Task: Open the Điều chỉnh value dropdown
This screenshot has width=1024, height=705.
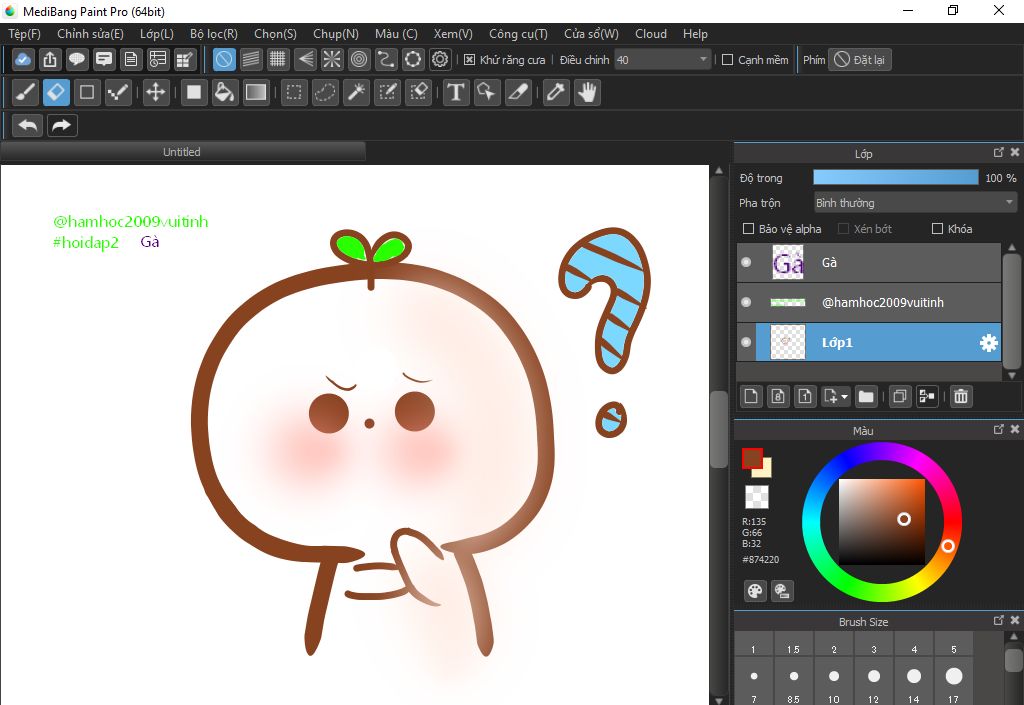Action: [x=703, y=60]
